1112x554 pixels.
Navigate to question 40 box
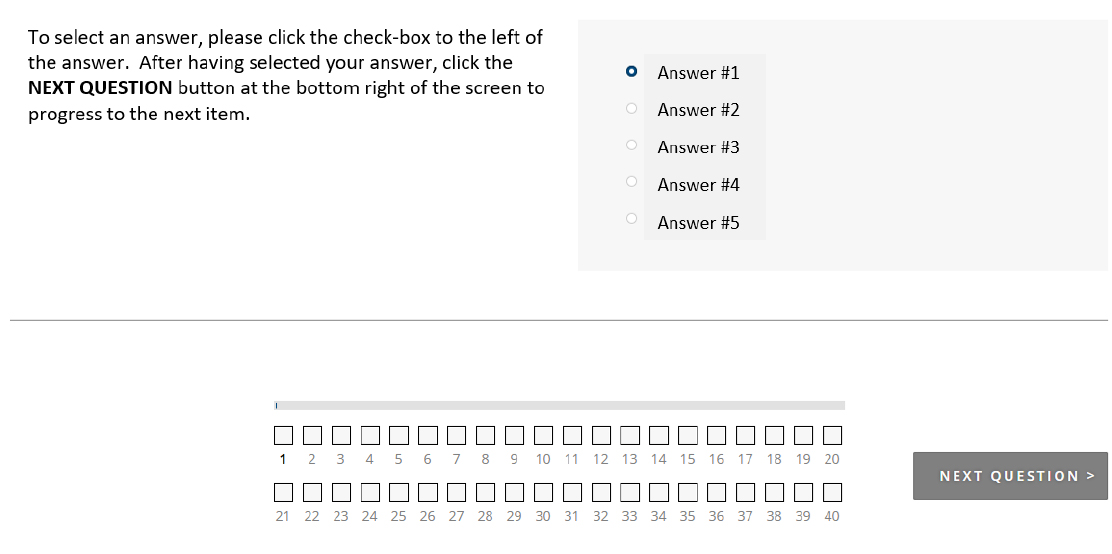tap(832, 492)
